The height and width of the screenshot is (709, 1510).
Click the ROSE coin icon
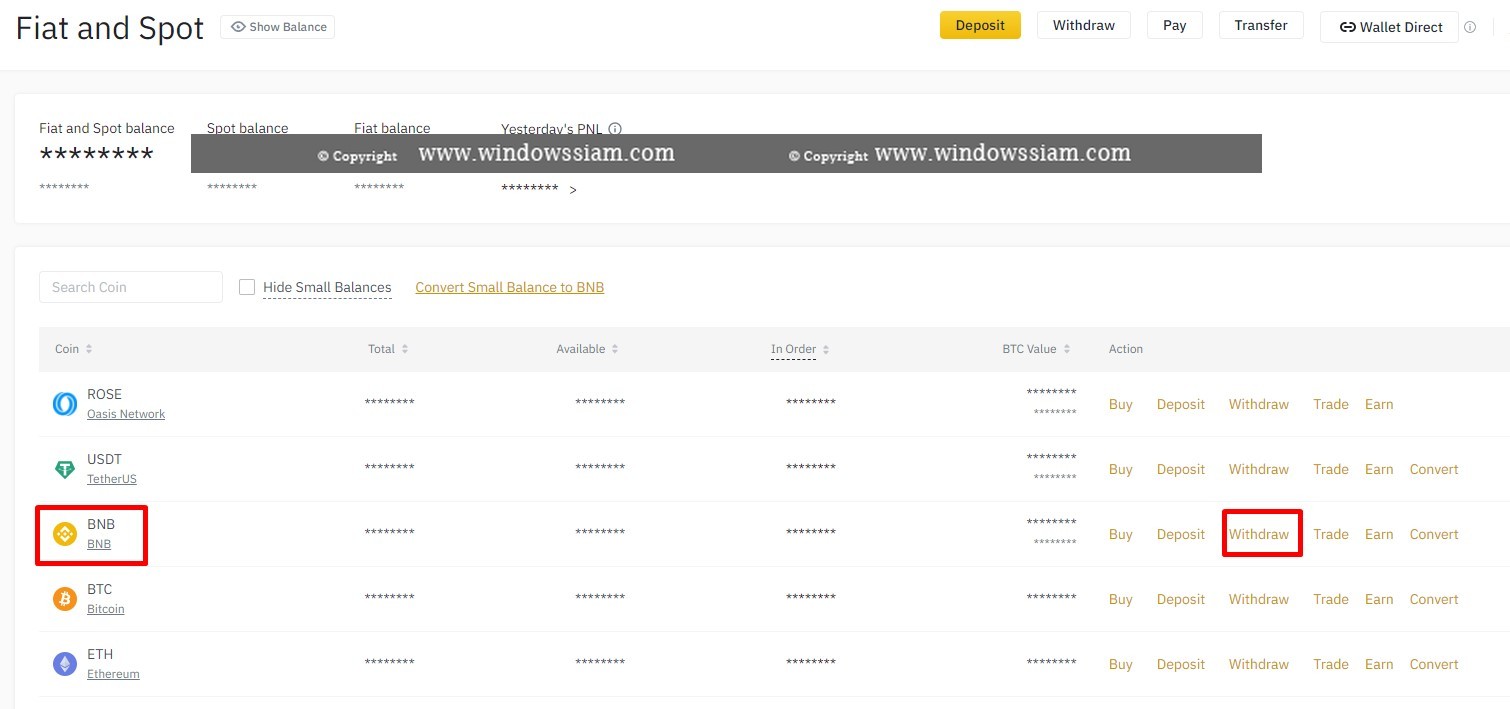point(65,404)
